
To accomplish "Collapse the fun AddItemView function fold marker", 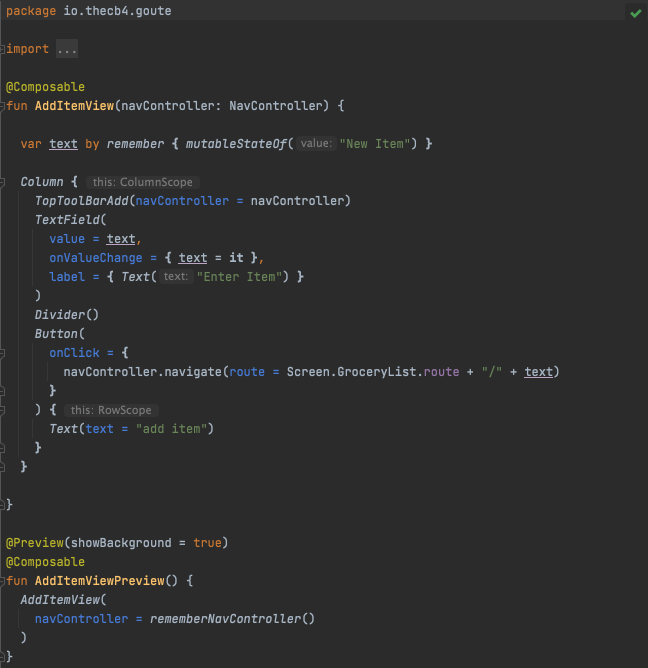I will 2,106.
